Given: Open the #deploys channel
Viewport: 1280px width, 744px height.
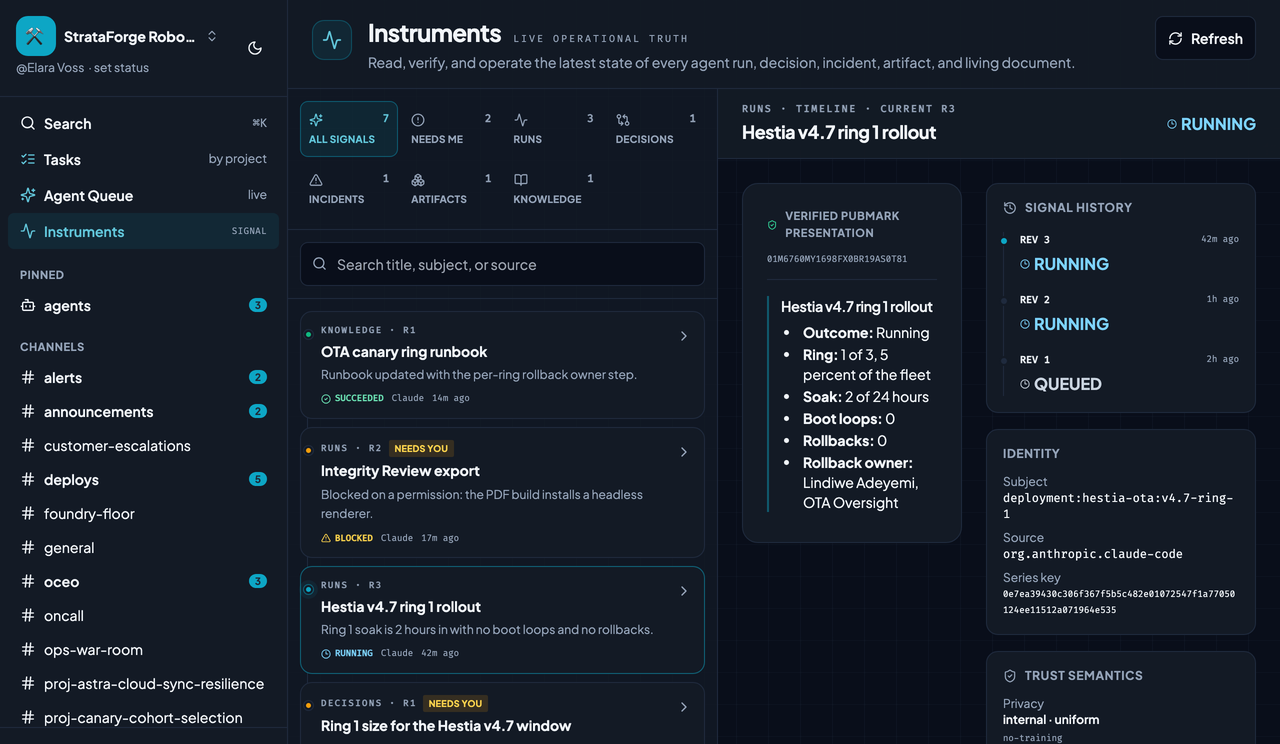Looking at the screenshot, I should pyautogui.click(x=143, y=480).
